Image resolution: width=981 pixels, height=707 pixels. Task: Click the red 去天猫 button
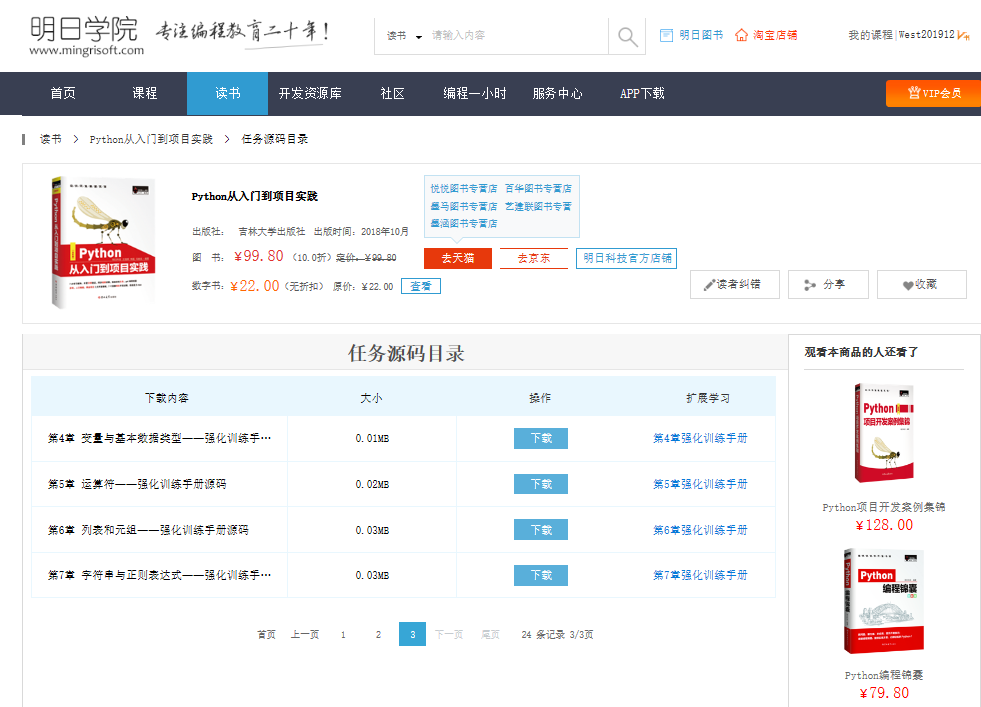click(x=458, y=258)
